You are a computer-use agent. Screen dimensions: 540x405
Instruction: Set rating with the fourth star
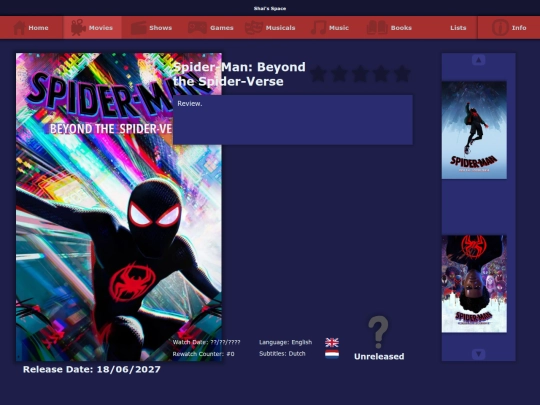click(x=381, y=74)
